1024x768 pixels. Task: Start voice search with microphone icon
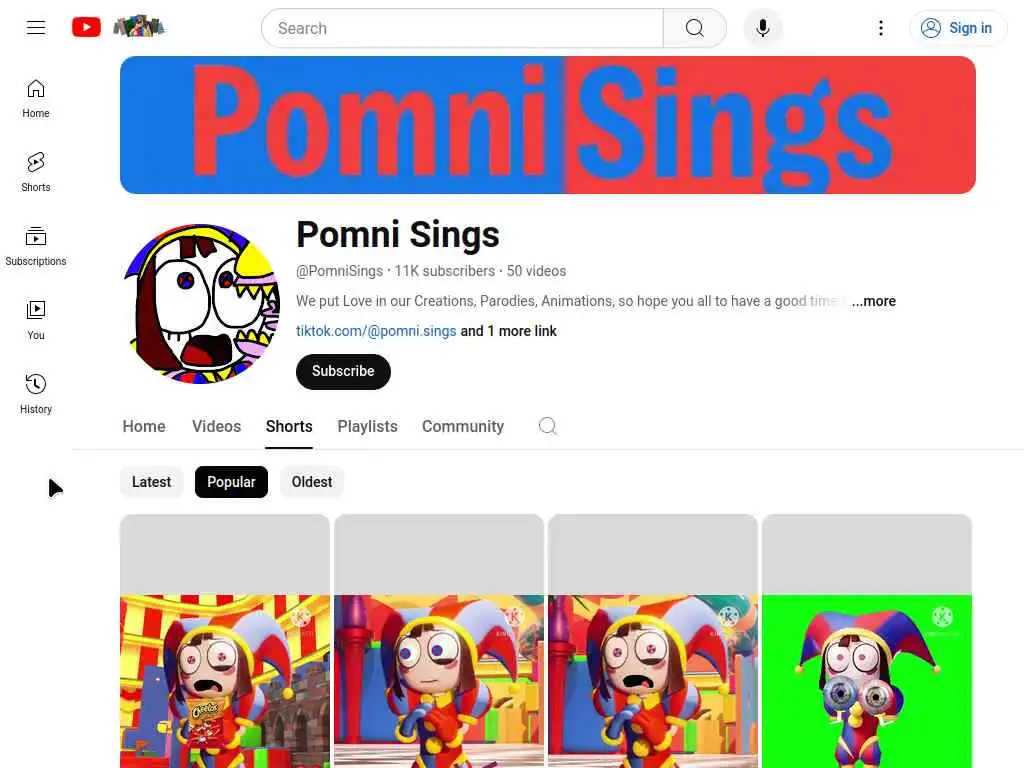762,28
